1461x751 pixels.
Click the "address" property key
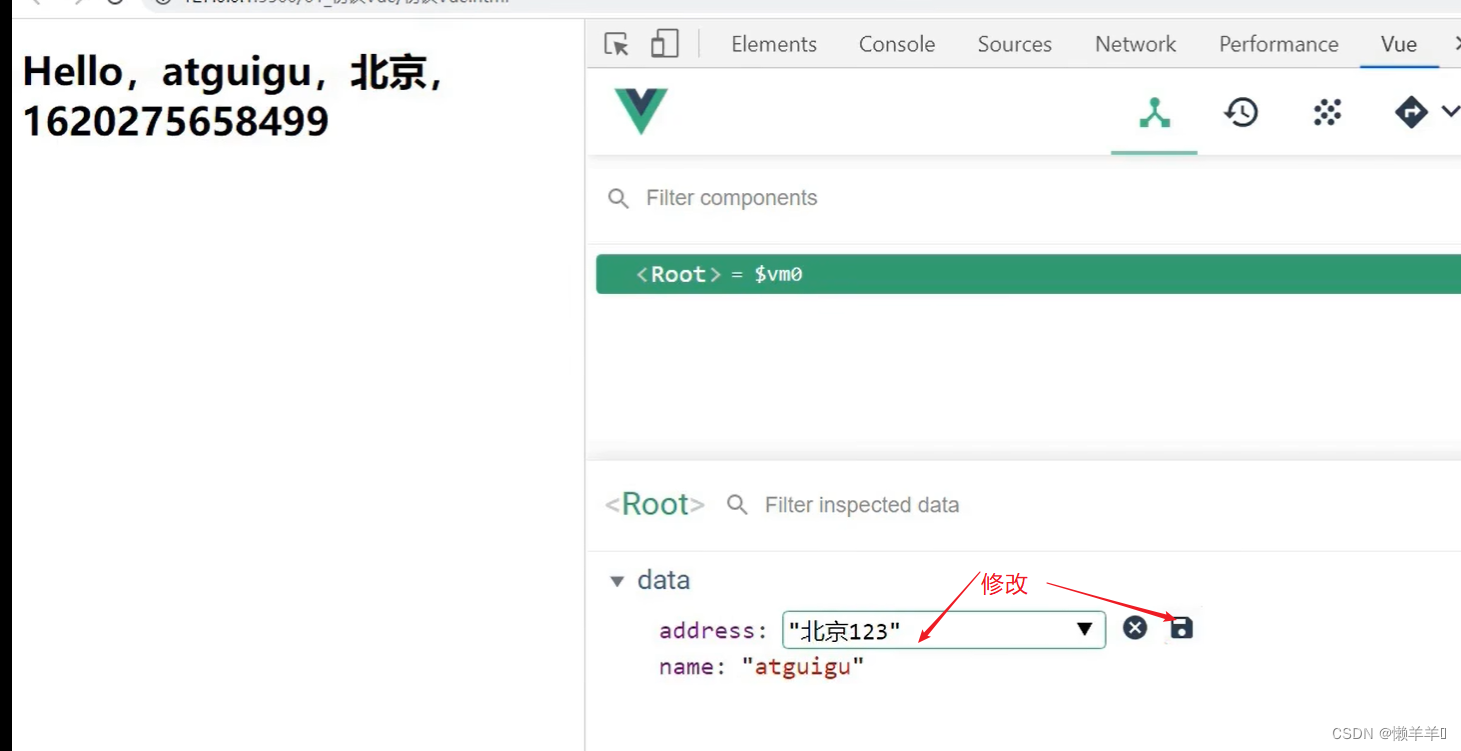(x=707, y=630)
